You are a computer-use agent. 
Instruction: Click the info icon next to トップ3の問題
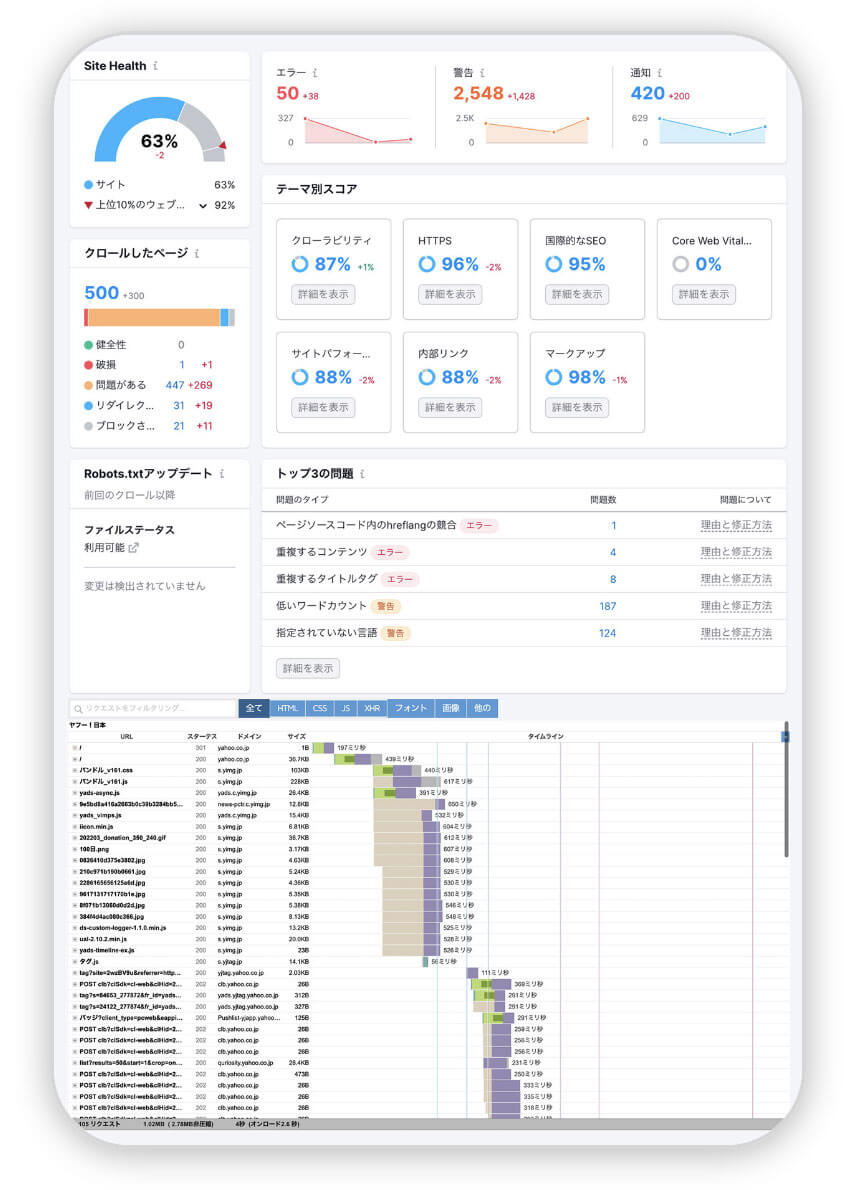[362, 474]
